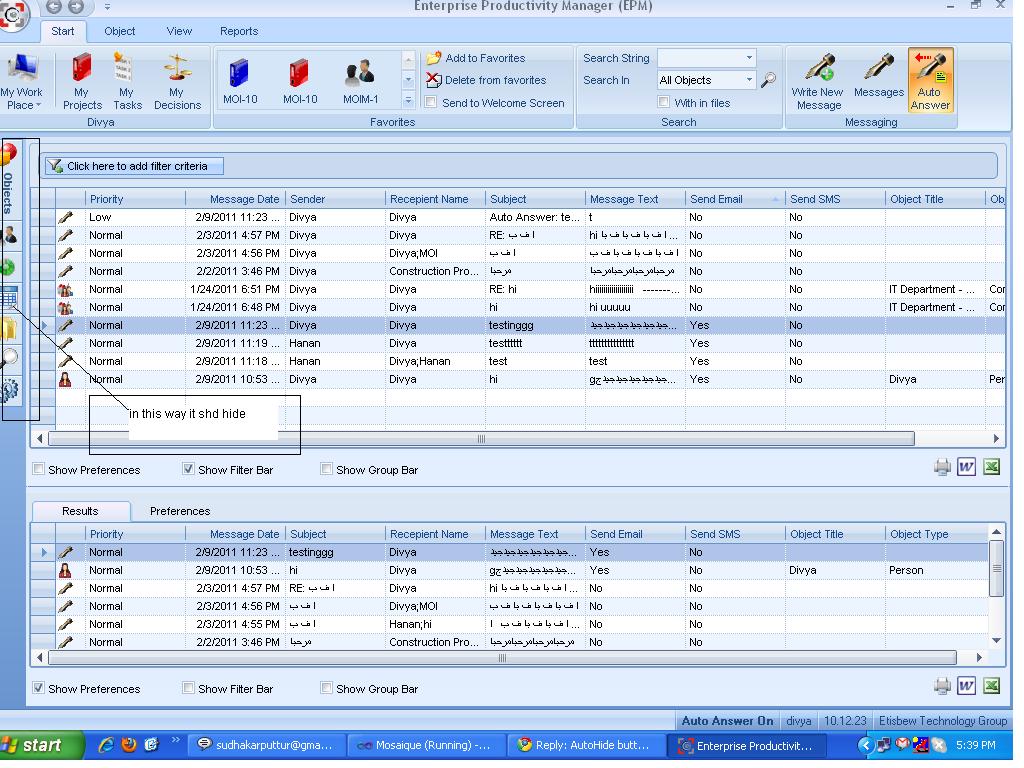Image resolution: width=1024 pixels, height=768 pixels.
Task: Enable the With in files checkbox
Action: (x=664, y=102)
